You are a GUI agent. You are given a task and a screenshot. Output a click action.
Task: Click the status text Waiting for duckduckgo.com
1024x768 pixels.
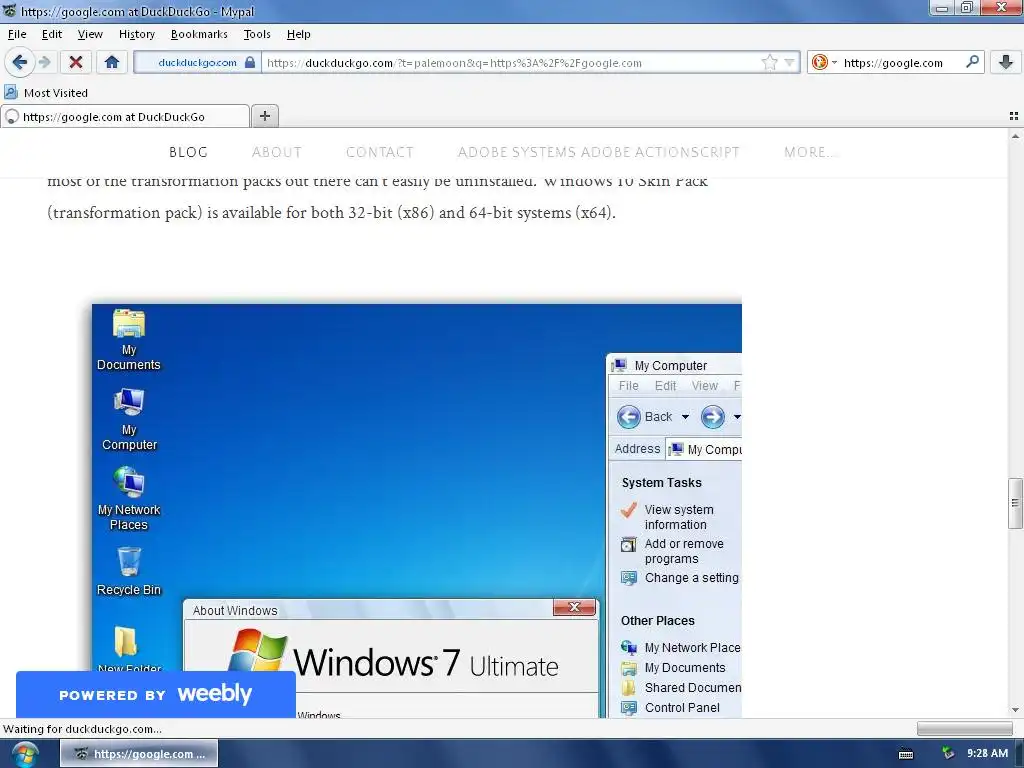(82, 729)
